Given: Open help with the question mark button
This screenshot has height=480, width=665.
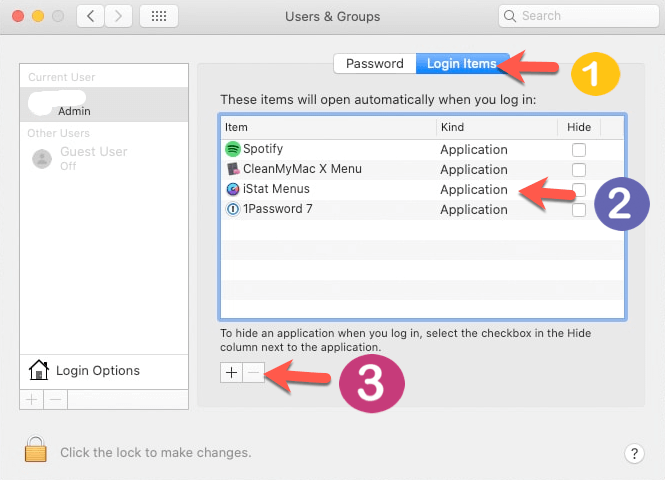Looking at the screenshot, I should pyautogui.click(x=634, y=453).
